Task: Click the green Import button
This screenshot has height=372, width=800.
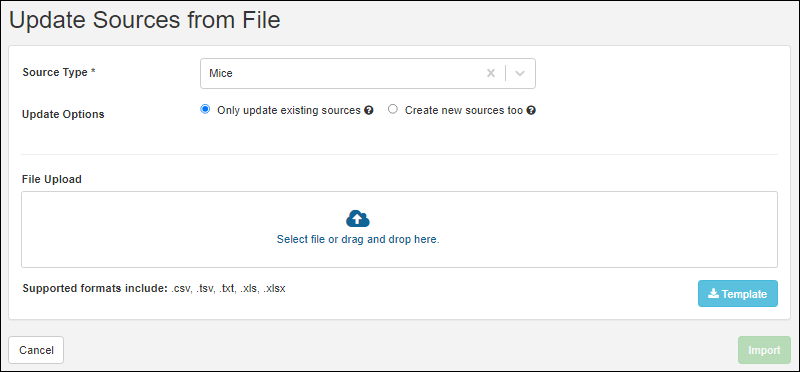Action: (764, 350)
